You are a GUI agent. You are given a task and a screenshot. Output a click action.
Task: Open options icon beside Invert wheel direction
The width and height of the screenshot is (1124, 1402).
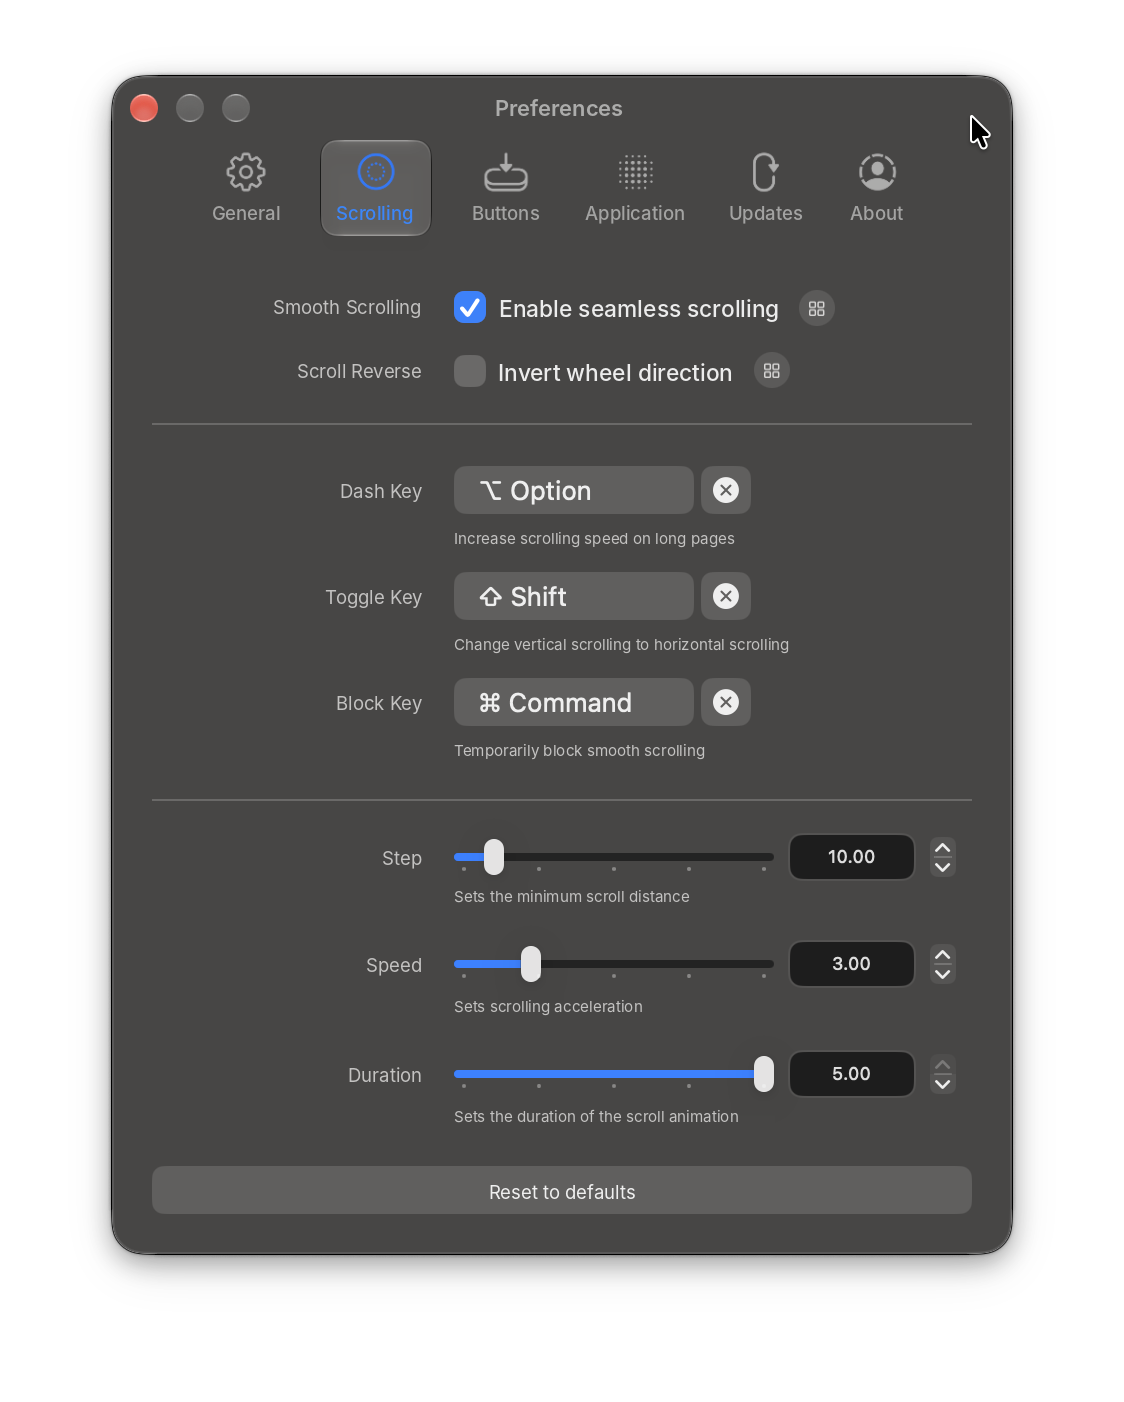771,371
